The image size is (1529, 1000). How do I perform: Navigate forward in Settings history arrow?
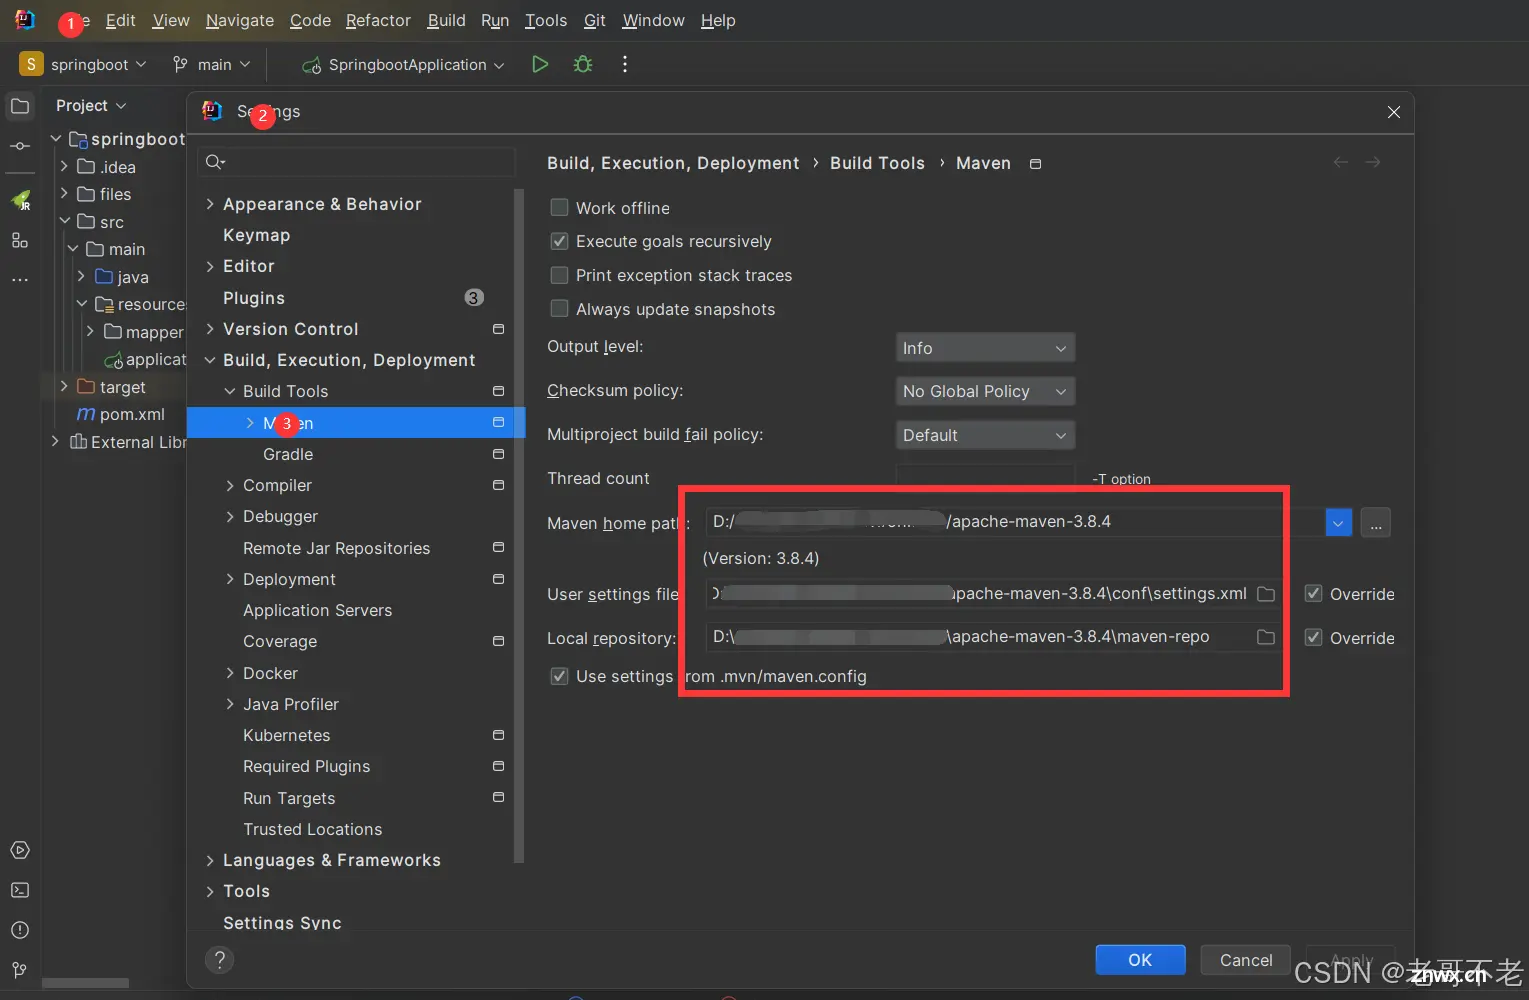tap(1373, 162)
